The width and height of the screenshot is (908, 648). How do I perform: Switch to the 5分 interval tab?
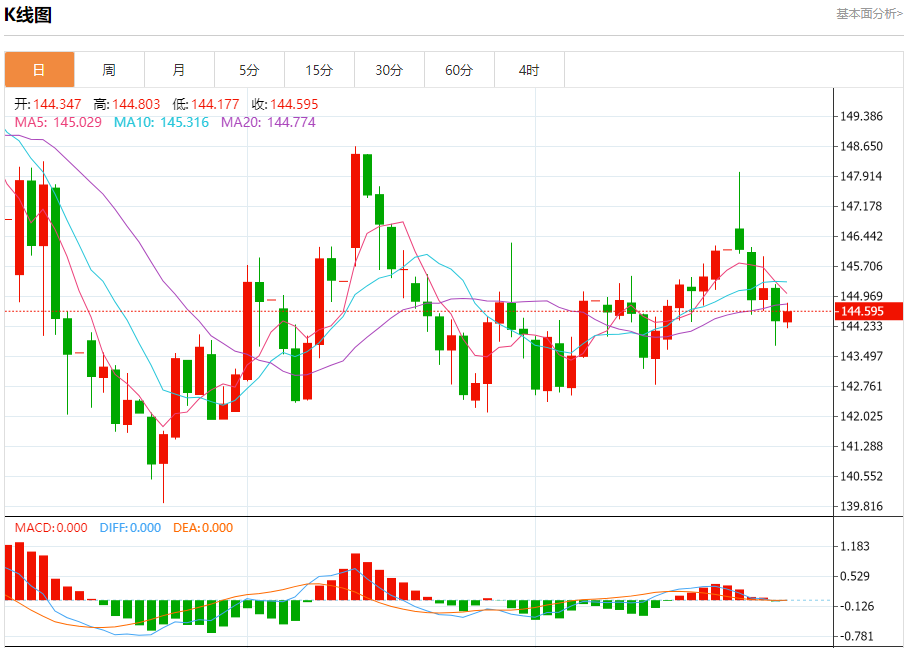coord(249,70)
